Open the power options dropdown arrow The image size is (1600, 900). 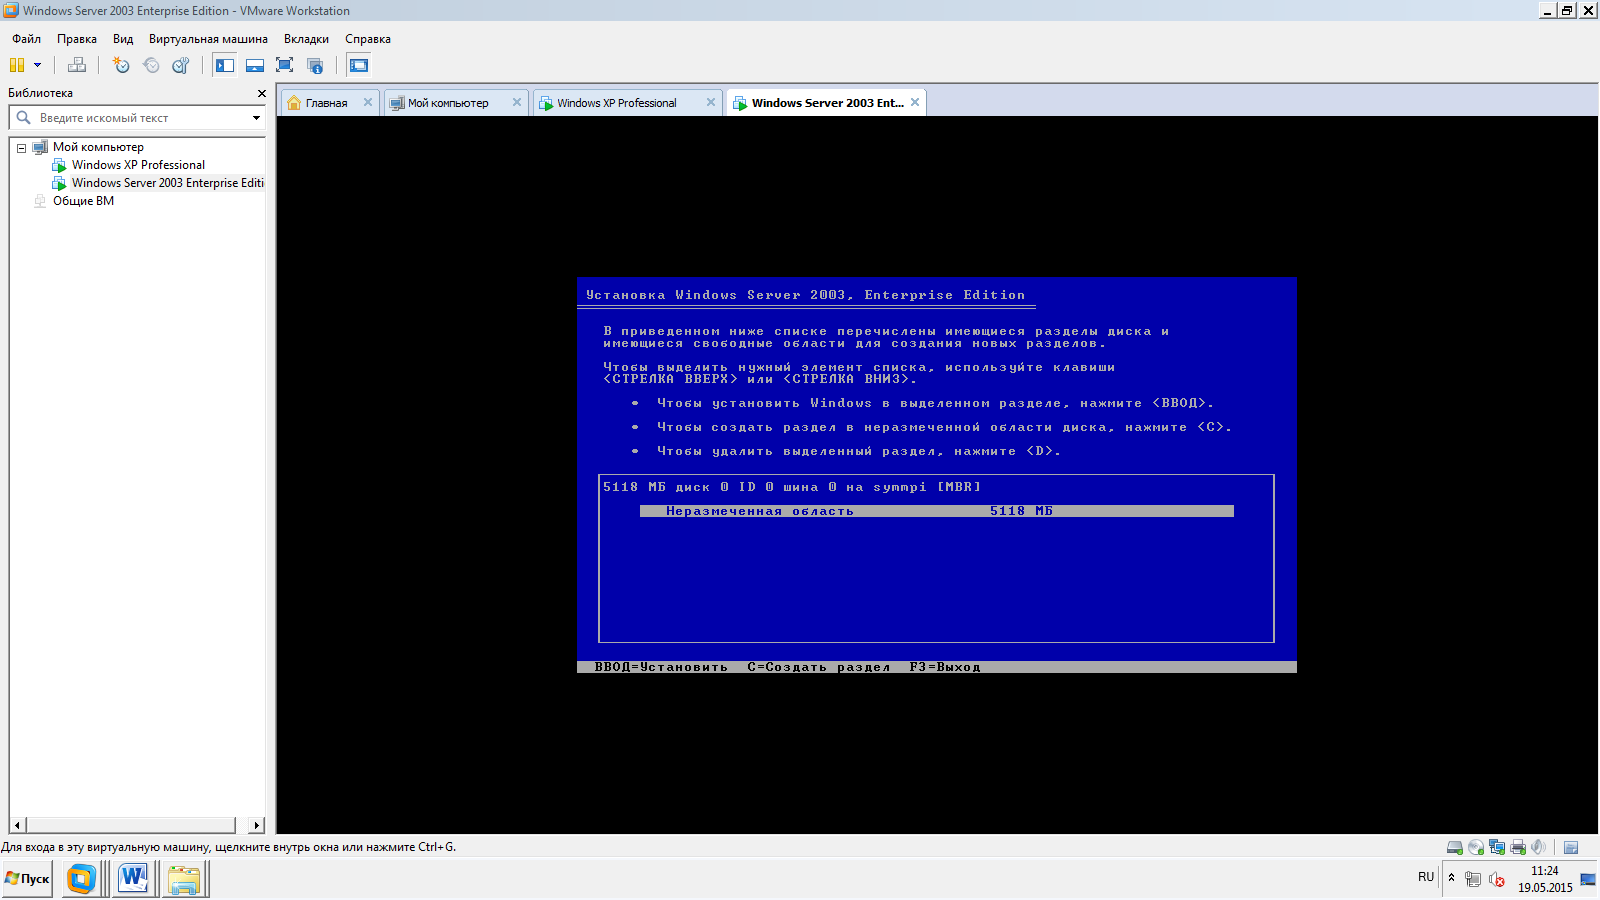pos(38,65)
